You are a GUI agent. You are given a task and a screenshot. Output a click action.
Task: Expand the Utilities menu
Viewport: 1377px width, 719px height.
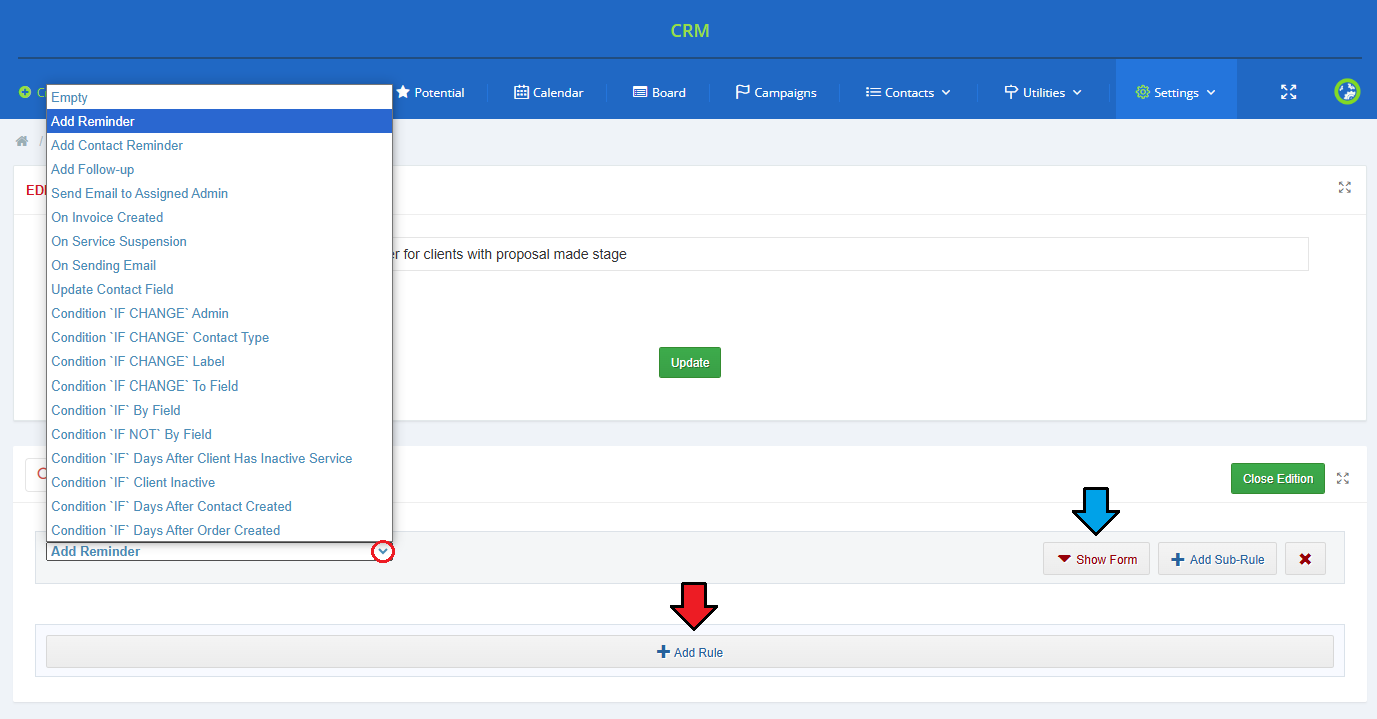(x=1043, y=92)
